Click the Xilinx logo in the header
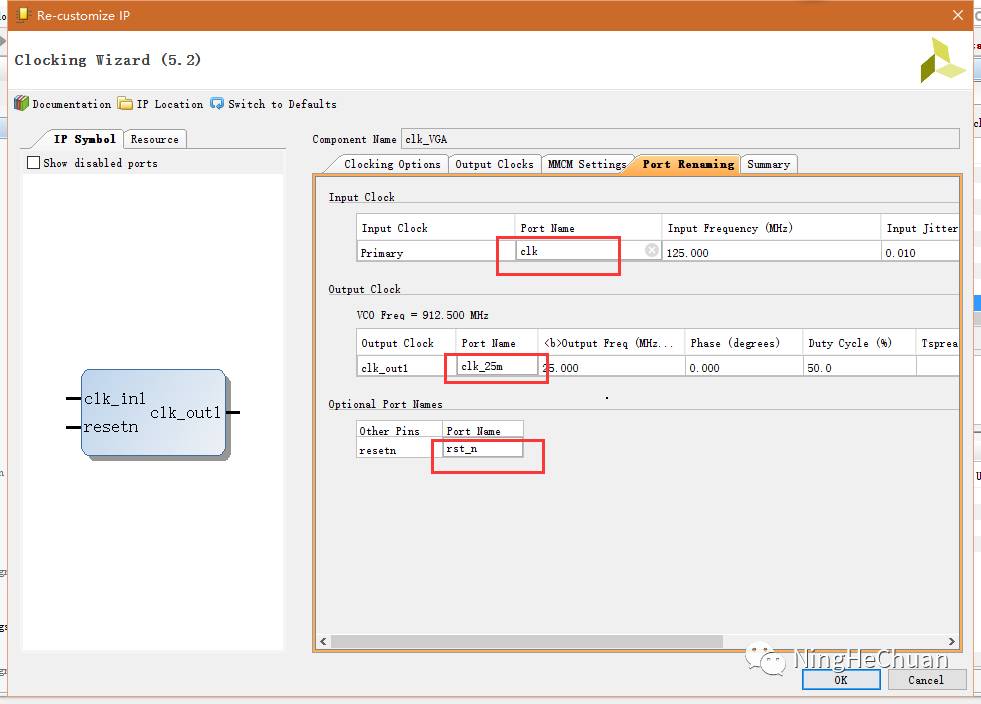981x704 pixels. (942, 60)
